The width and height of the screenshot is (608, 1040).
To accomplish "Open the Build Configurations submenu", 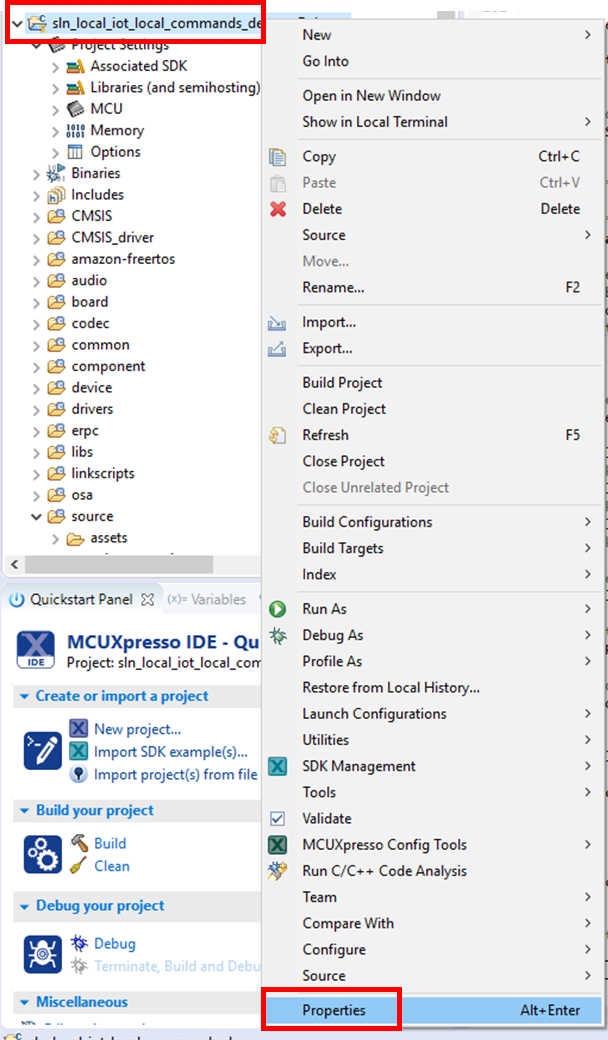I will click(x=367, y=522).
